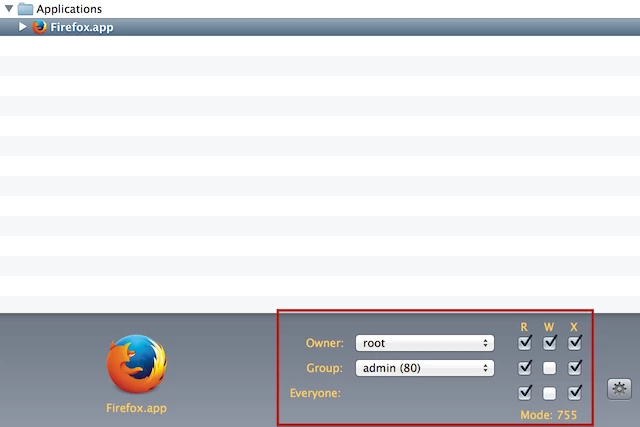Image resolution: width=640 pixels, height=427 pixels.
Task: Toggle Owner read permission checkbox
Action: click(524, 342)
